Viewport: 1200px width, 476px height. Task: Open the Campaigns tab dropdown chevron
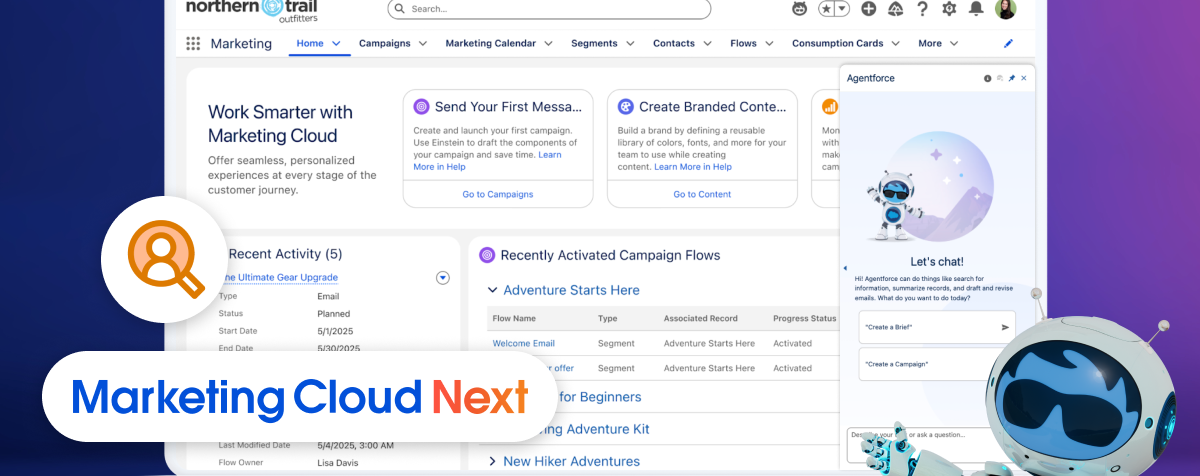(x=423, y=44)
